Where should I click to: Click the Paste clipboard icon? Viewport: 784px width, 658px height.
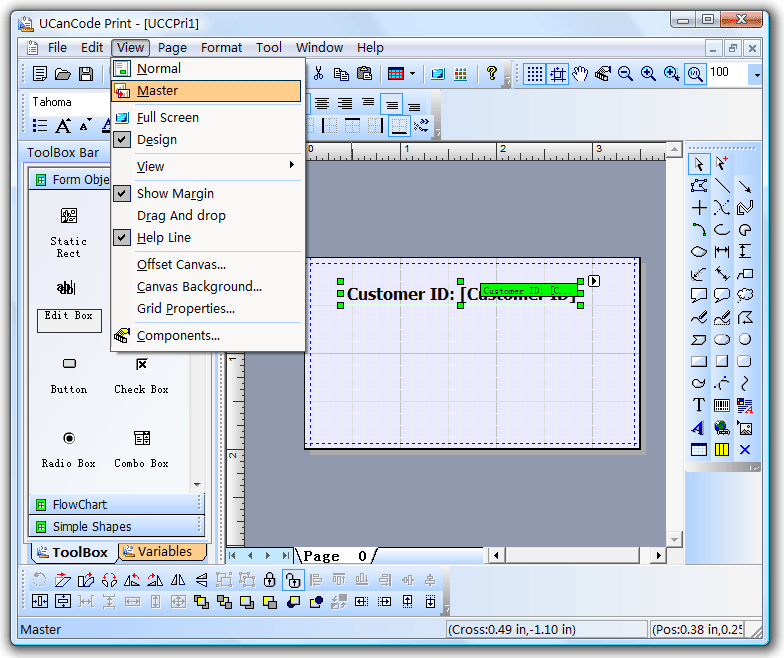[364, 74]
